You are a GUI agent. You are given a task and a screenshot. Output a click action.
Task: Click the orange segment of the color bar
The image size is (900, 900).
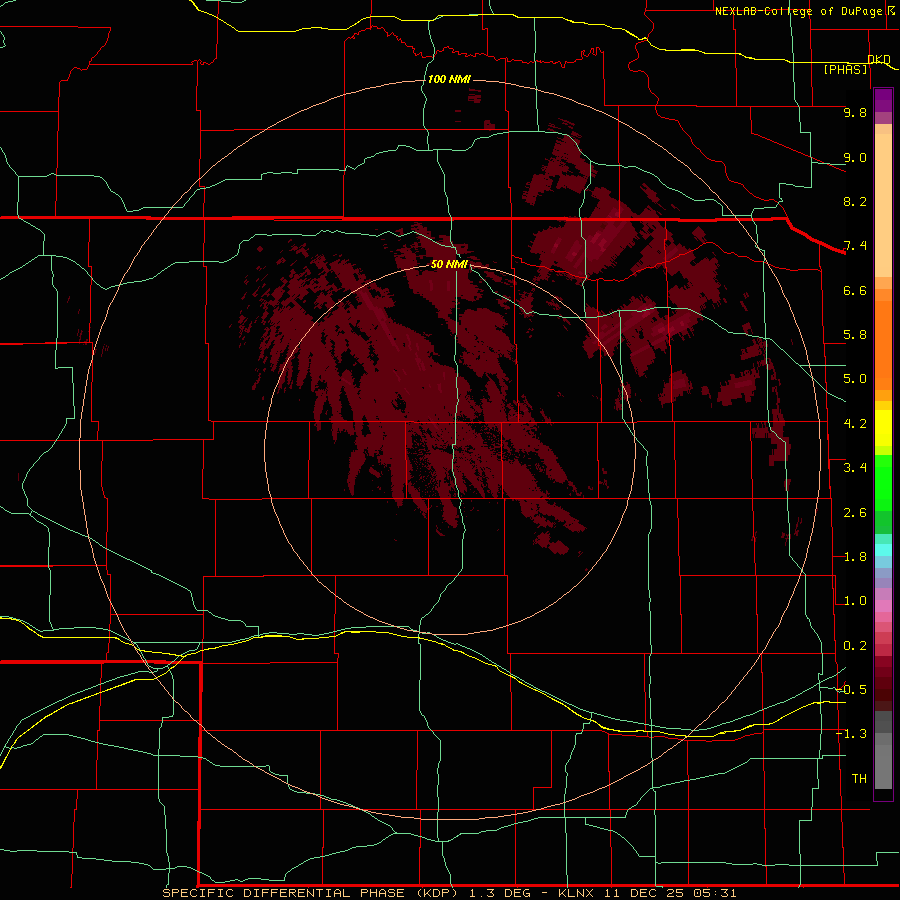coord(883,344)
